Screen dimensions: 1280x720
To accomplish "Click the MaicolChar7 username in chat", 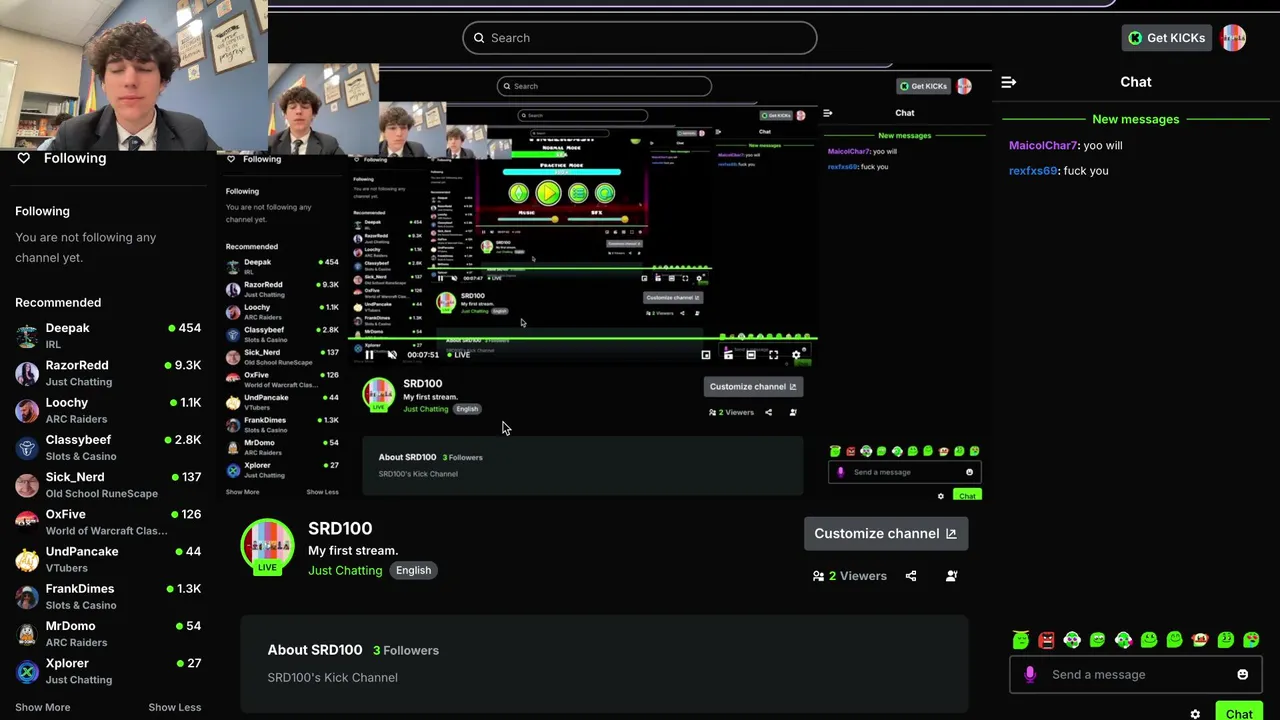I will click(1043, 146).
